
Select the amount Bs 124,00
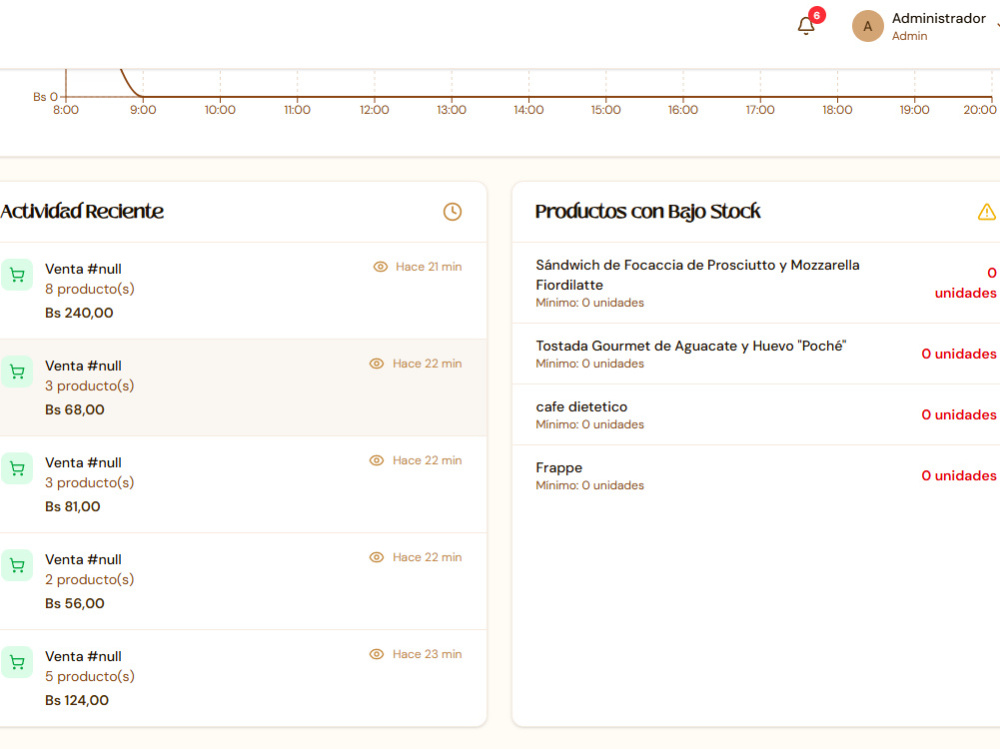tap(77, 701)
